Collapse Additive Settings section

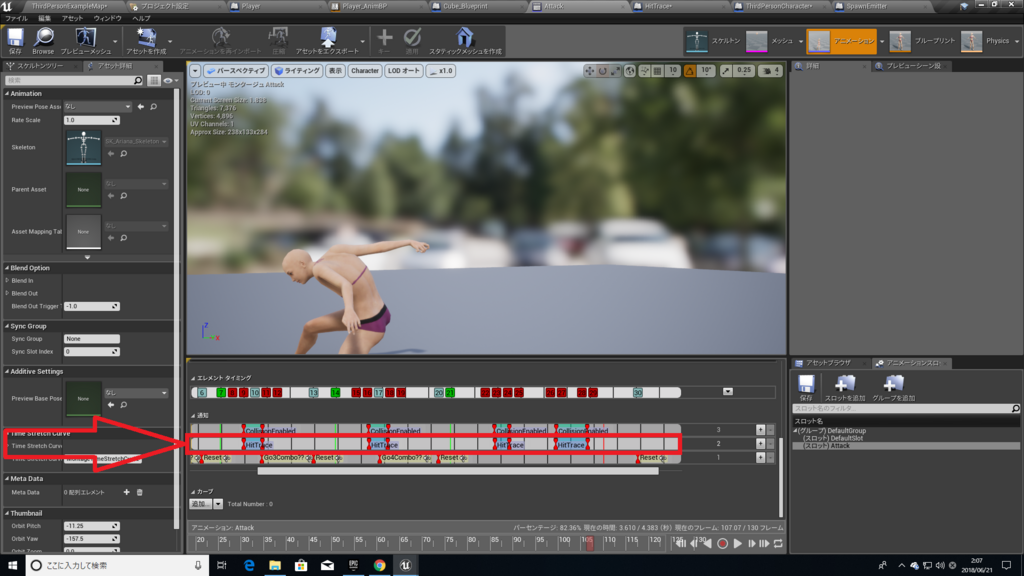(7, 372)
